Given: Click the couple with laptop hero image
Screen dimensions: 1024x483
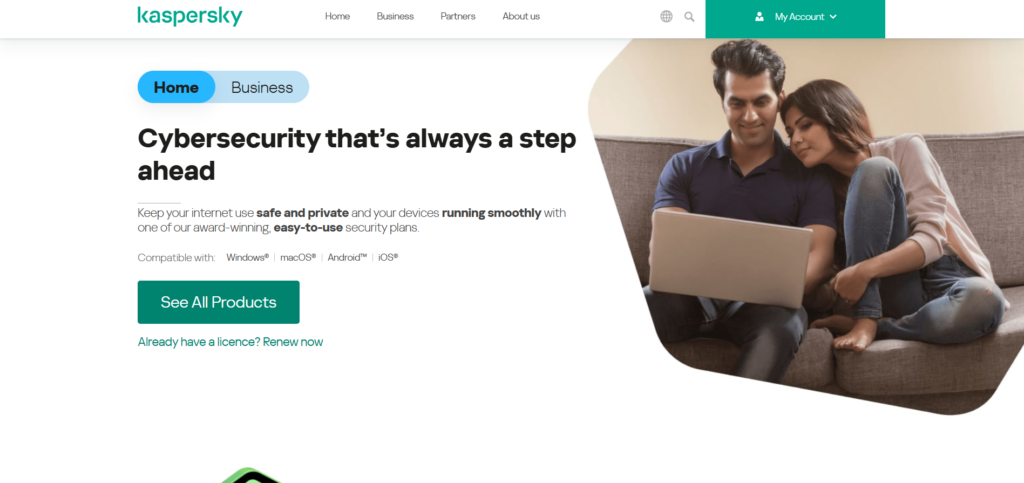Looking at the screenshot, I should point(806,226).
